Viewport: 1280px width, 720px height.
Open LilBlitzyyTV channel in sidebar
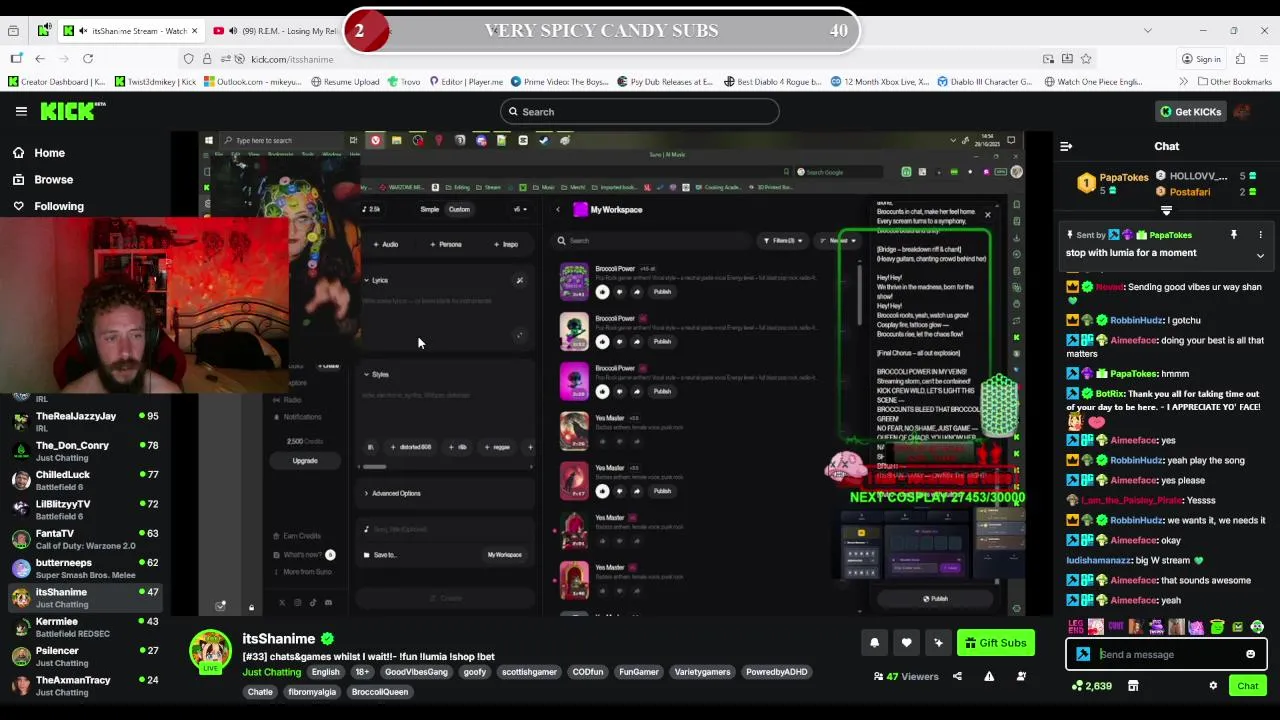coord(84,509)
